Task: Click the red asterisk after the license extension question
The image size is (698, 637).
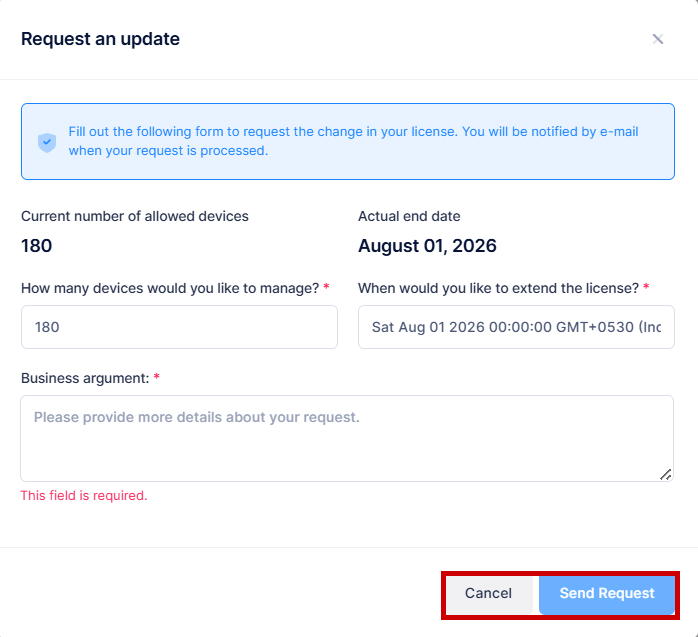Action: [646, 287]
